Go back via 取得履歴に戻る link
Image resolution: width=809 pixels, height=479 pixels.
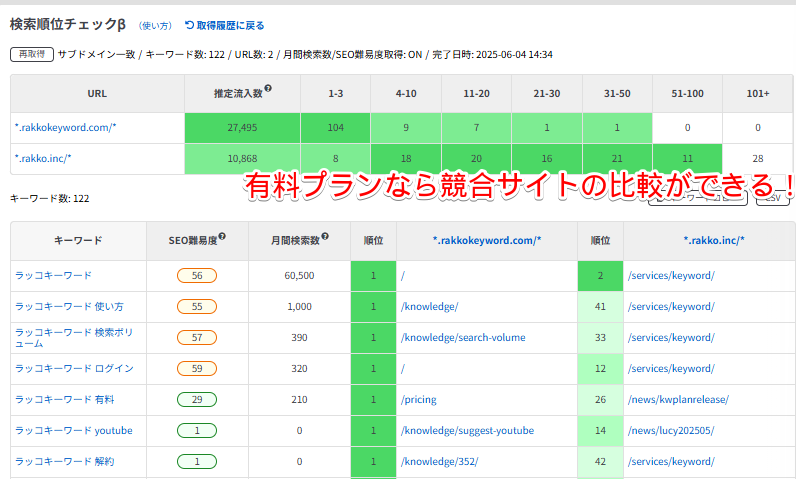coord(224,25)
